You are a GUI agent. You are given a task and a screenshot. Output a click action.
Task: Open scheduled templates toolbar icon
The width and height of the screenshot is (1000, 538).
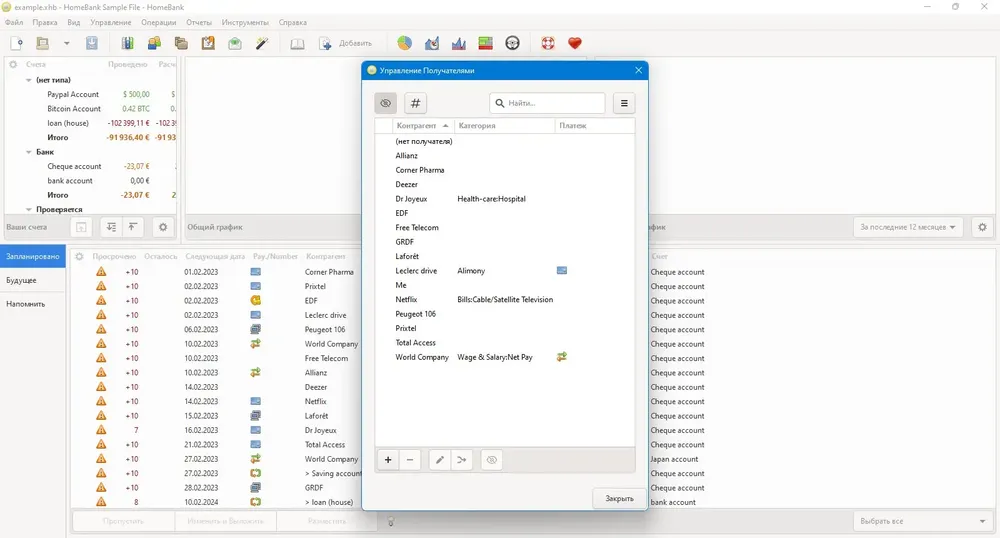[x=208, y=43]
